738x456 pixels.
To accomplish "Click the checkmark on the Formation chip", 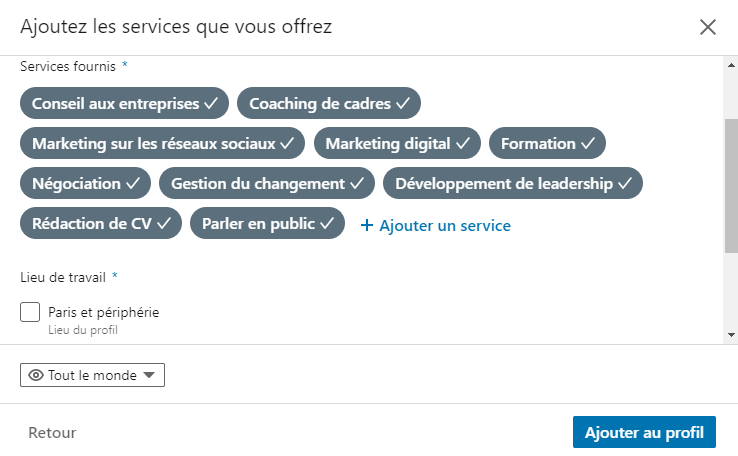I will (x=588, y=144).
